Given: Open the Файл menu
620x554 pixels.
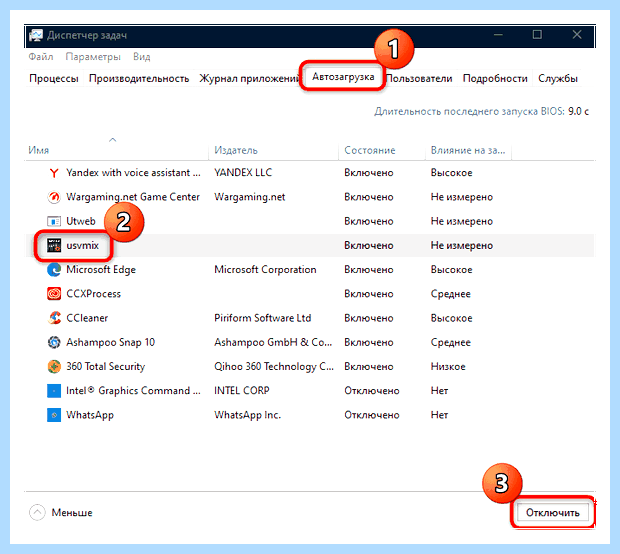Looking at the screenshot, I should [41, 57].
